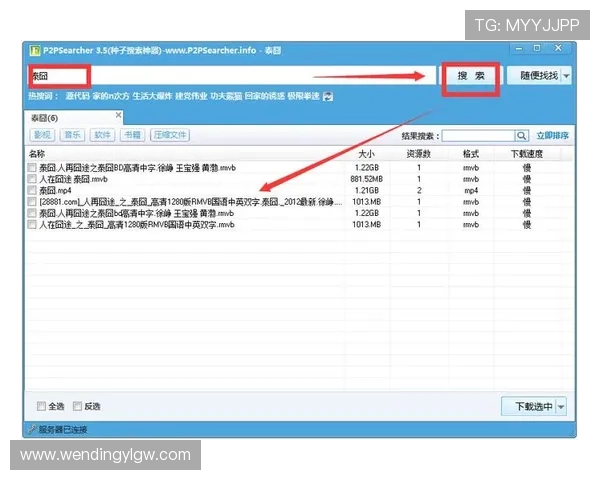Image resolution: width=600 pixels, height=480 pixels.
Task: Check the box for 泰囧.mp4
Action: (32, 190)
